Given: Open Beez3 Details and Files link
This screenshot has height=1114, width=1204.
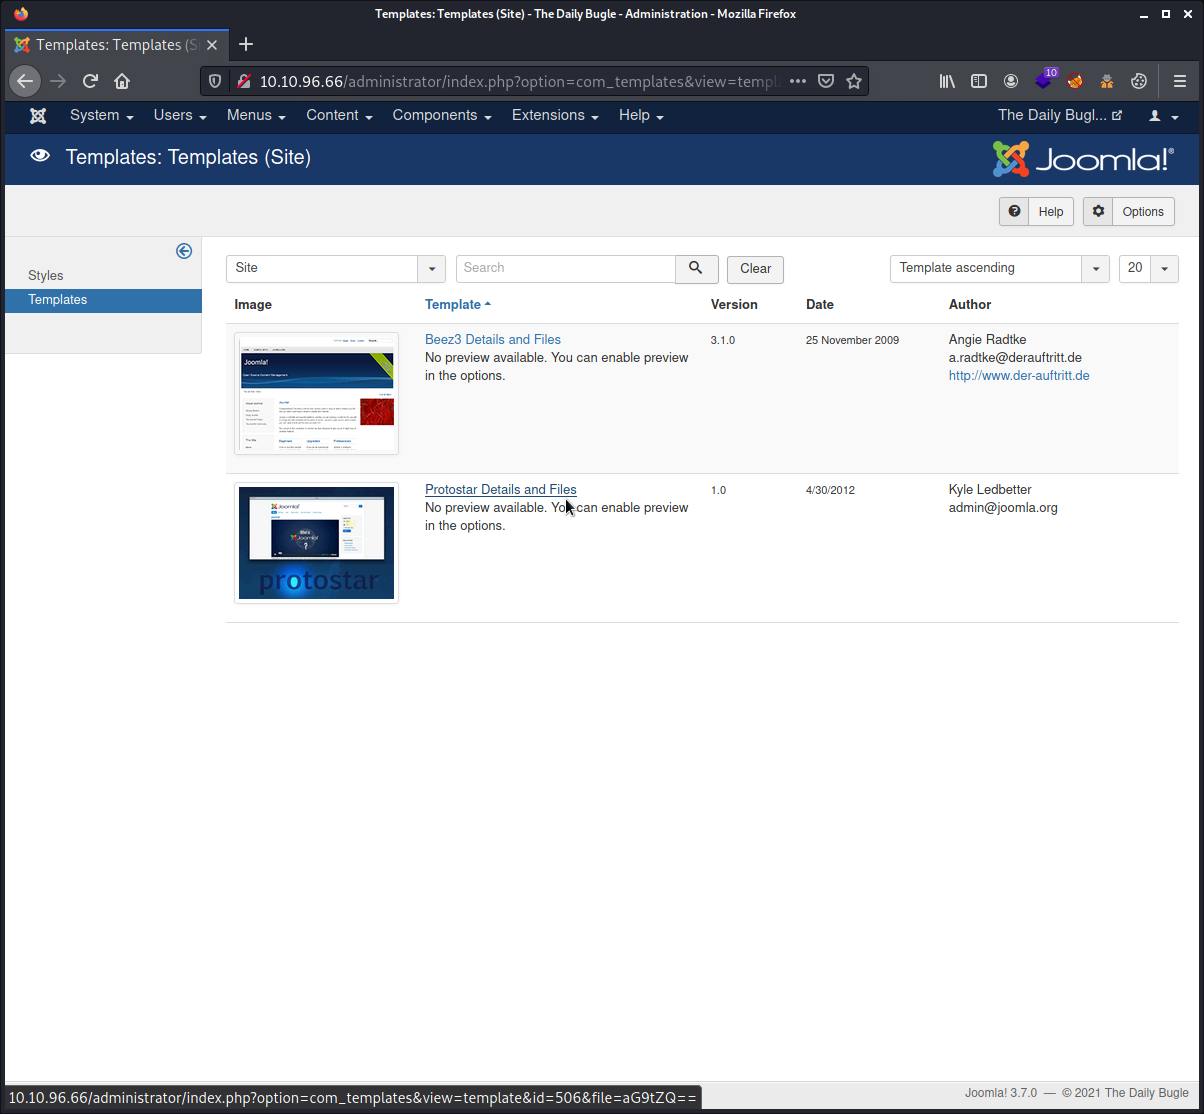Looking at the screenshot, I should pos(493,340).
